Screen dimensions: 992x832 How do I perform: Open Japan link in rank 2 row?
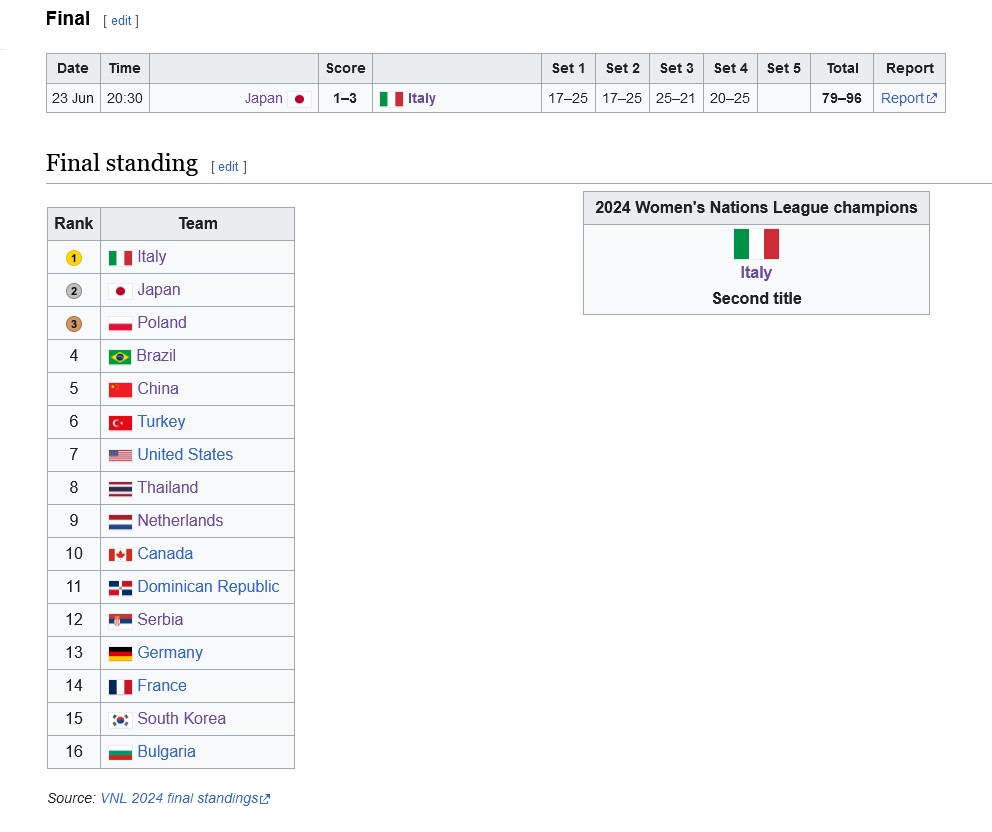(x=159, y=289)
